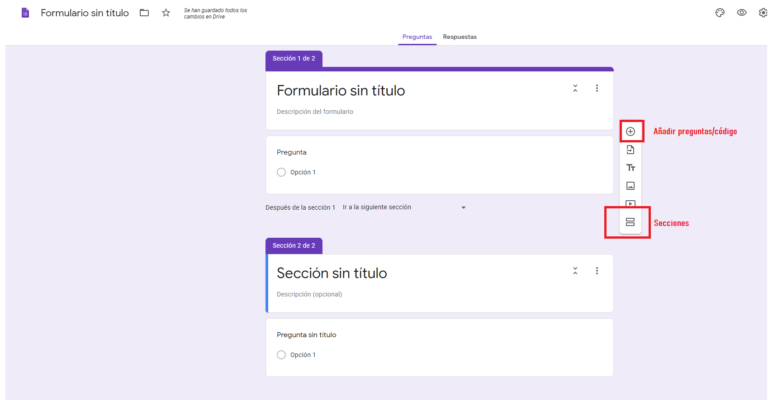Add a new section icon
Screen dimensions: 768x400
pyautogui.click(x=630, y=222)
